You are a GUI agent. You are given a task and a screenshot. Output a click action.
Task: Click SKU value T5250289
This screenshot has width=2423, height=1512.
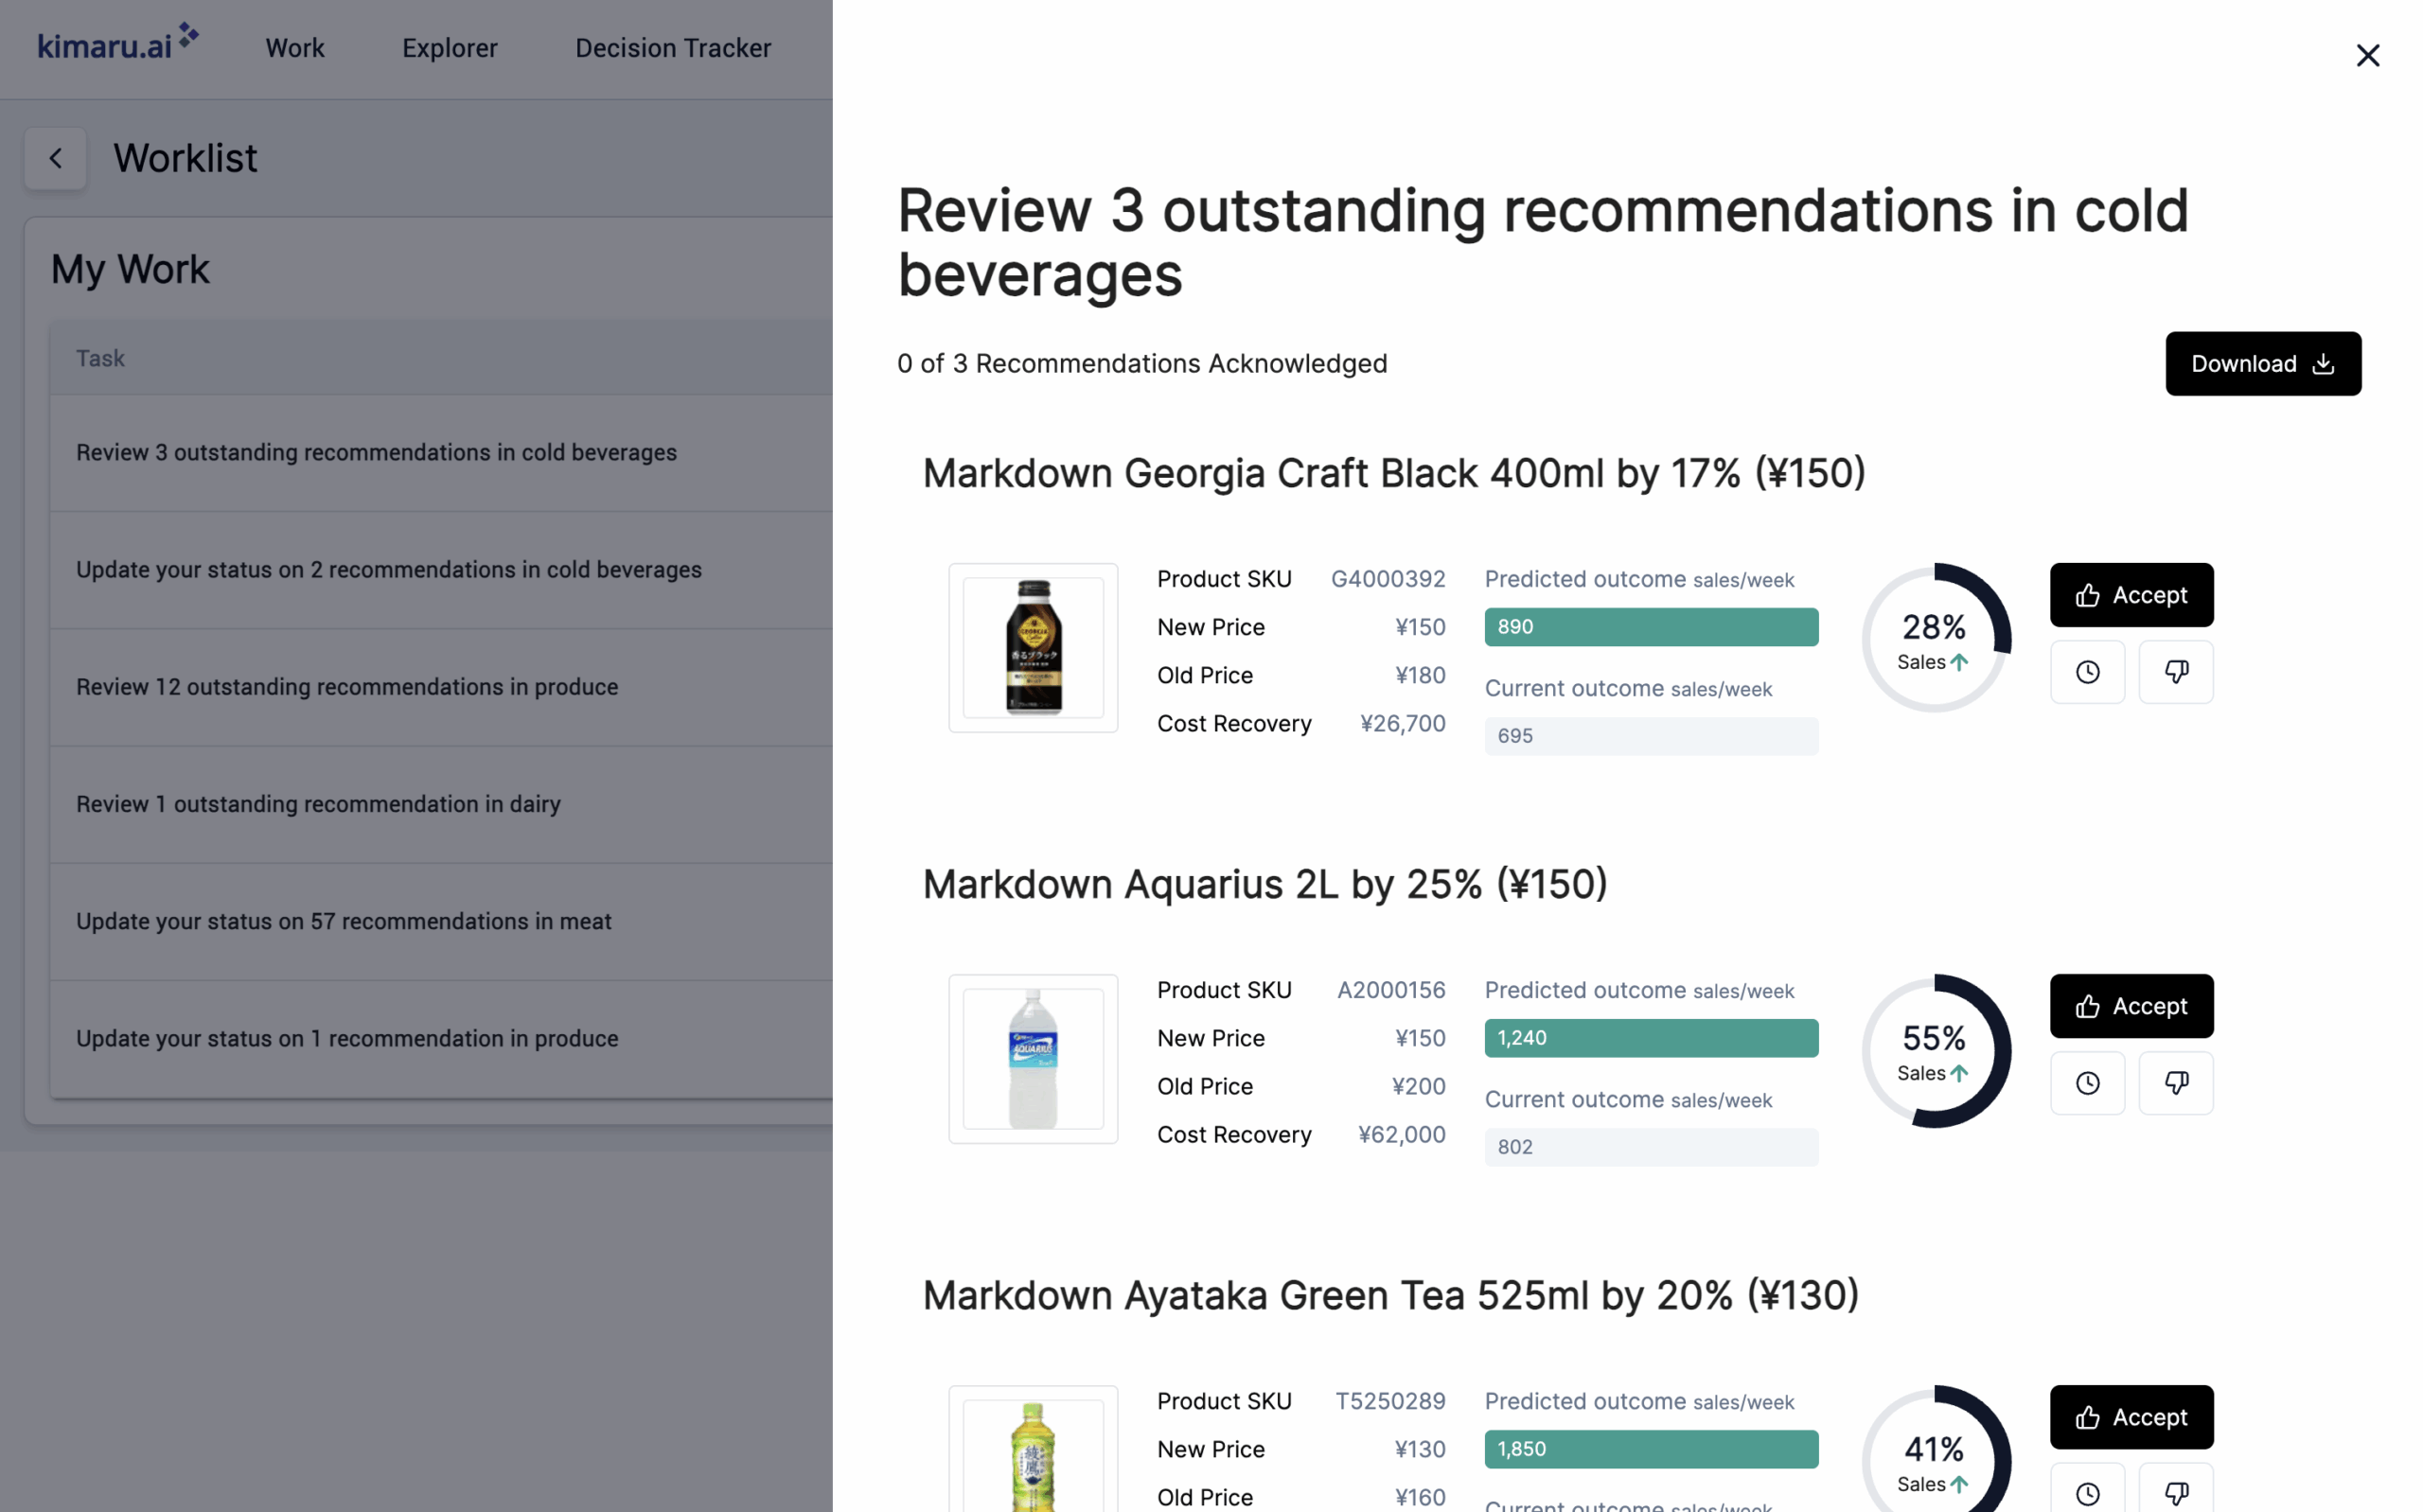[1389, 1401]
